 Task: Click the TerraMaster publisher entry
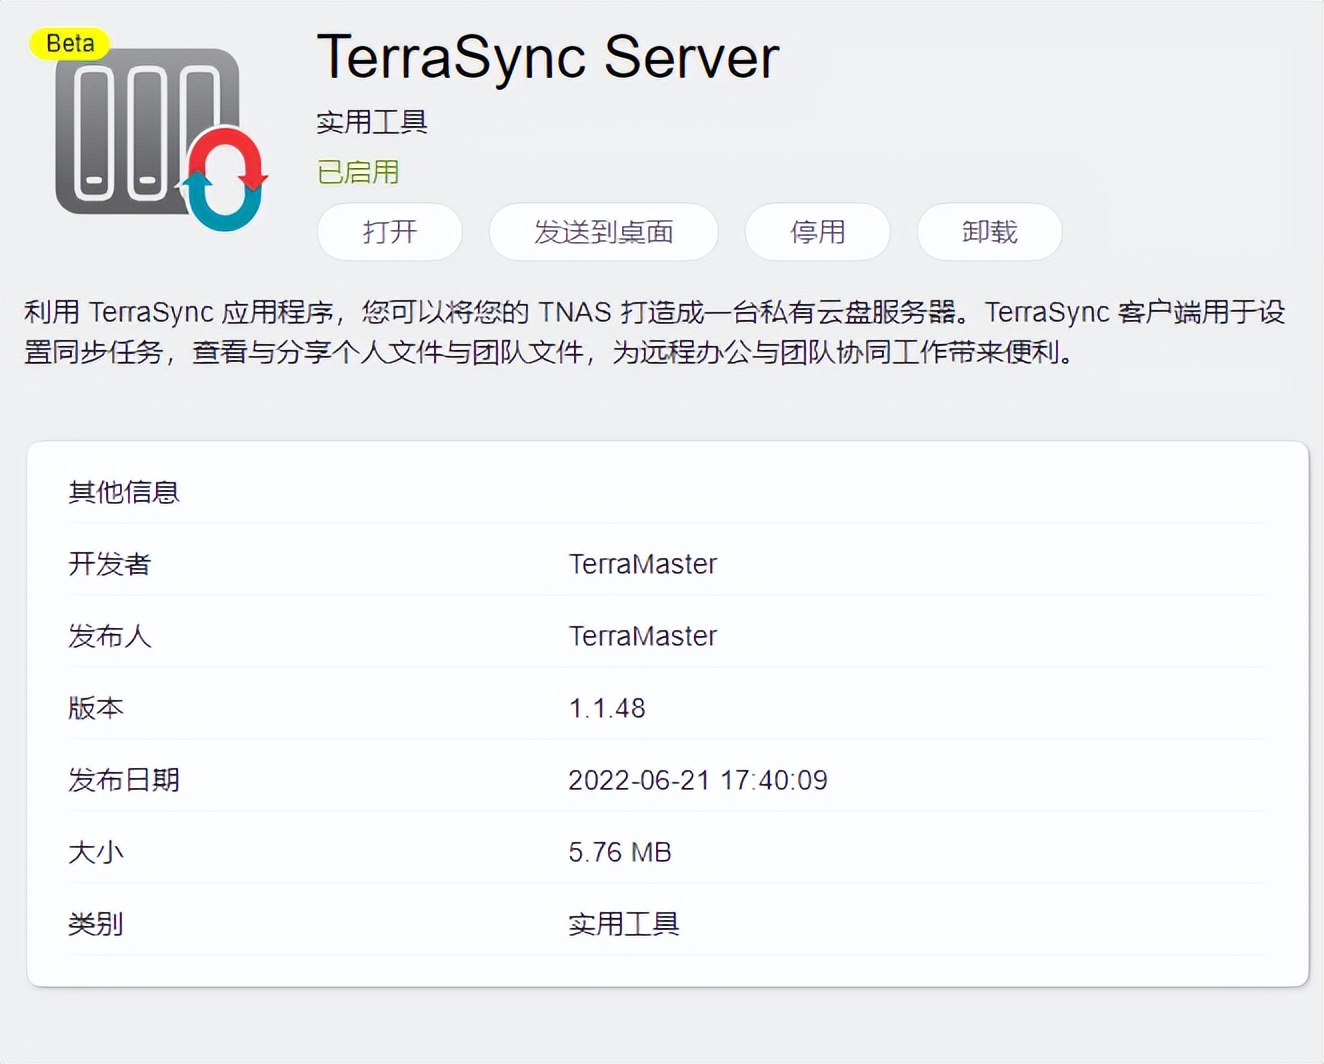642,636
